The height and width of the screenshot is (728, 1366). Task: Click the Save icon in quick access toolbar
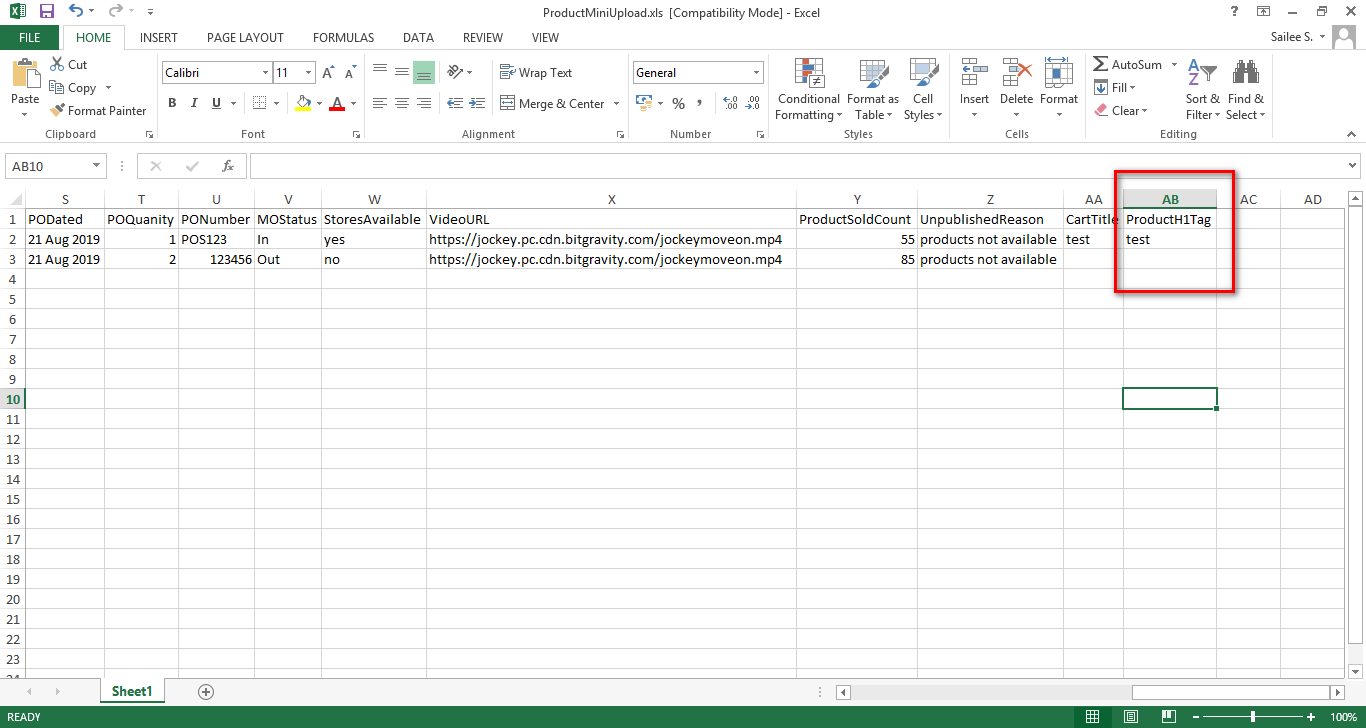pos(47,12)
